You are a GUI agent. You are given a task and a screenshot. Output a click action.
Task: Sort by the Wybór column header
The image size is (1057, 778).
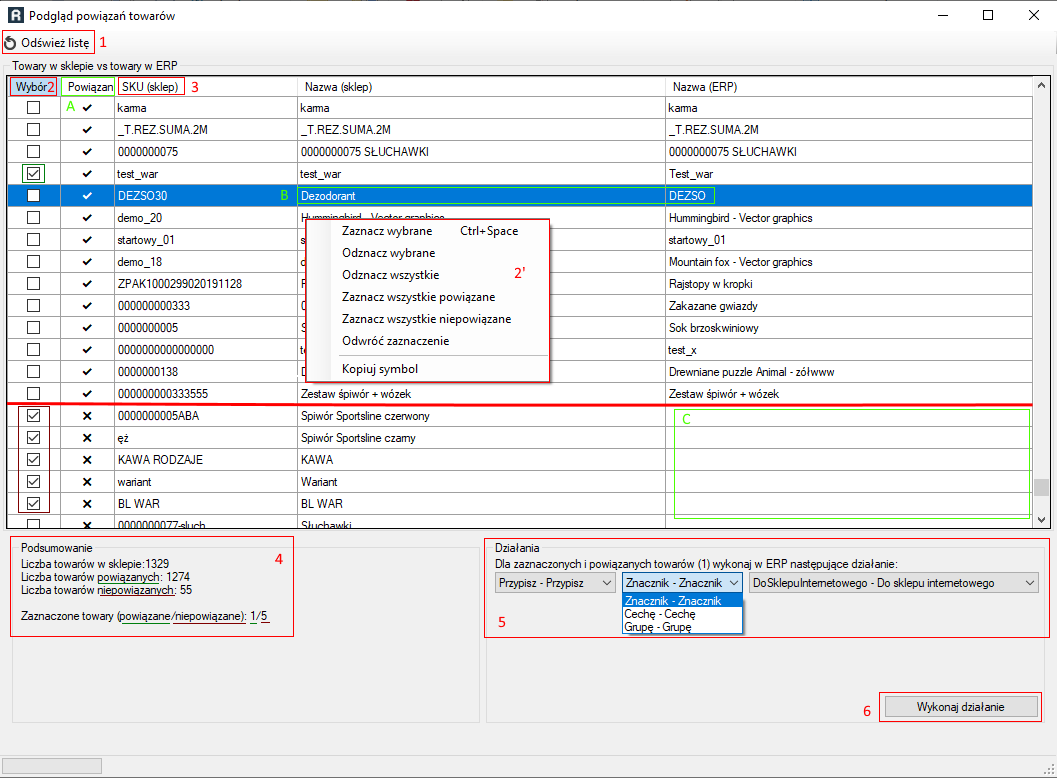point(33,87)
